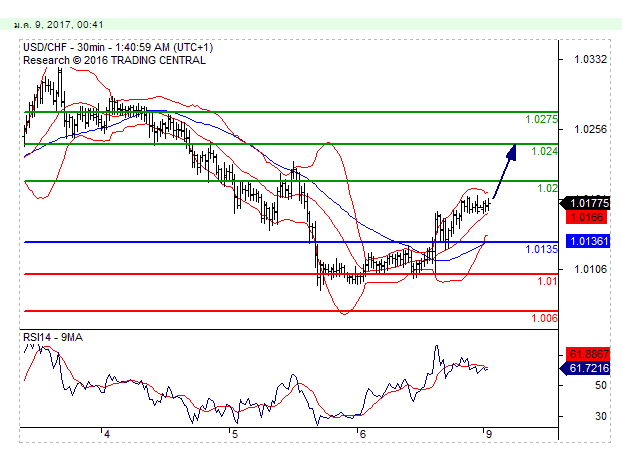The height and width of the screenshot is (459, 622).
Task: Click the RSI axis value 30
Action: (601, 416)
